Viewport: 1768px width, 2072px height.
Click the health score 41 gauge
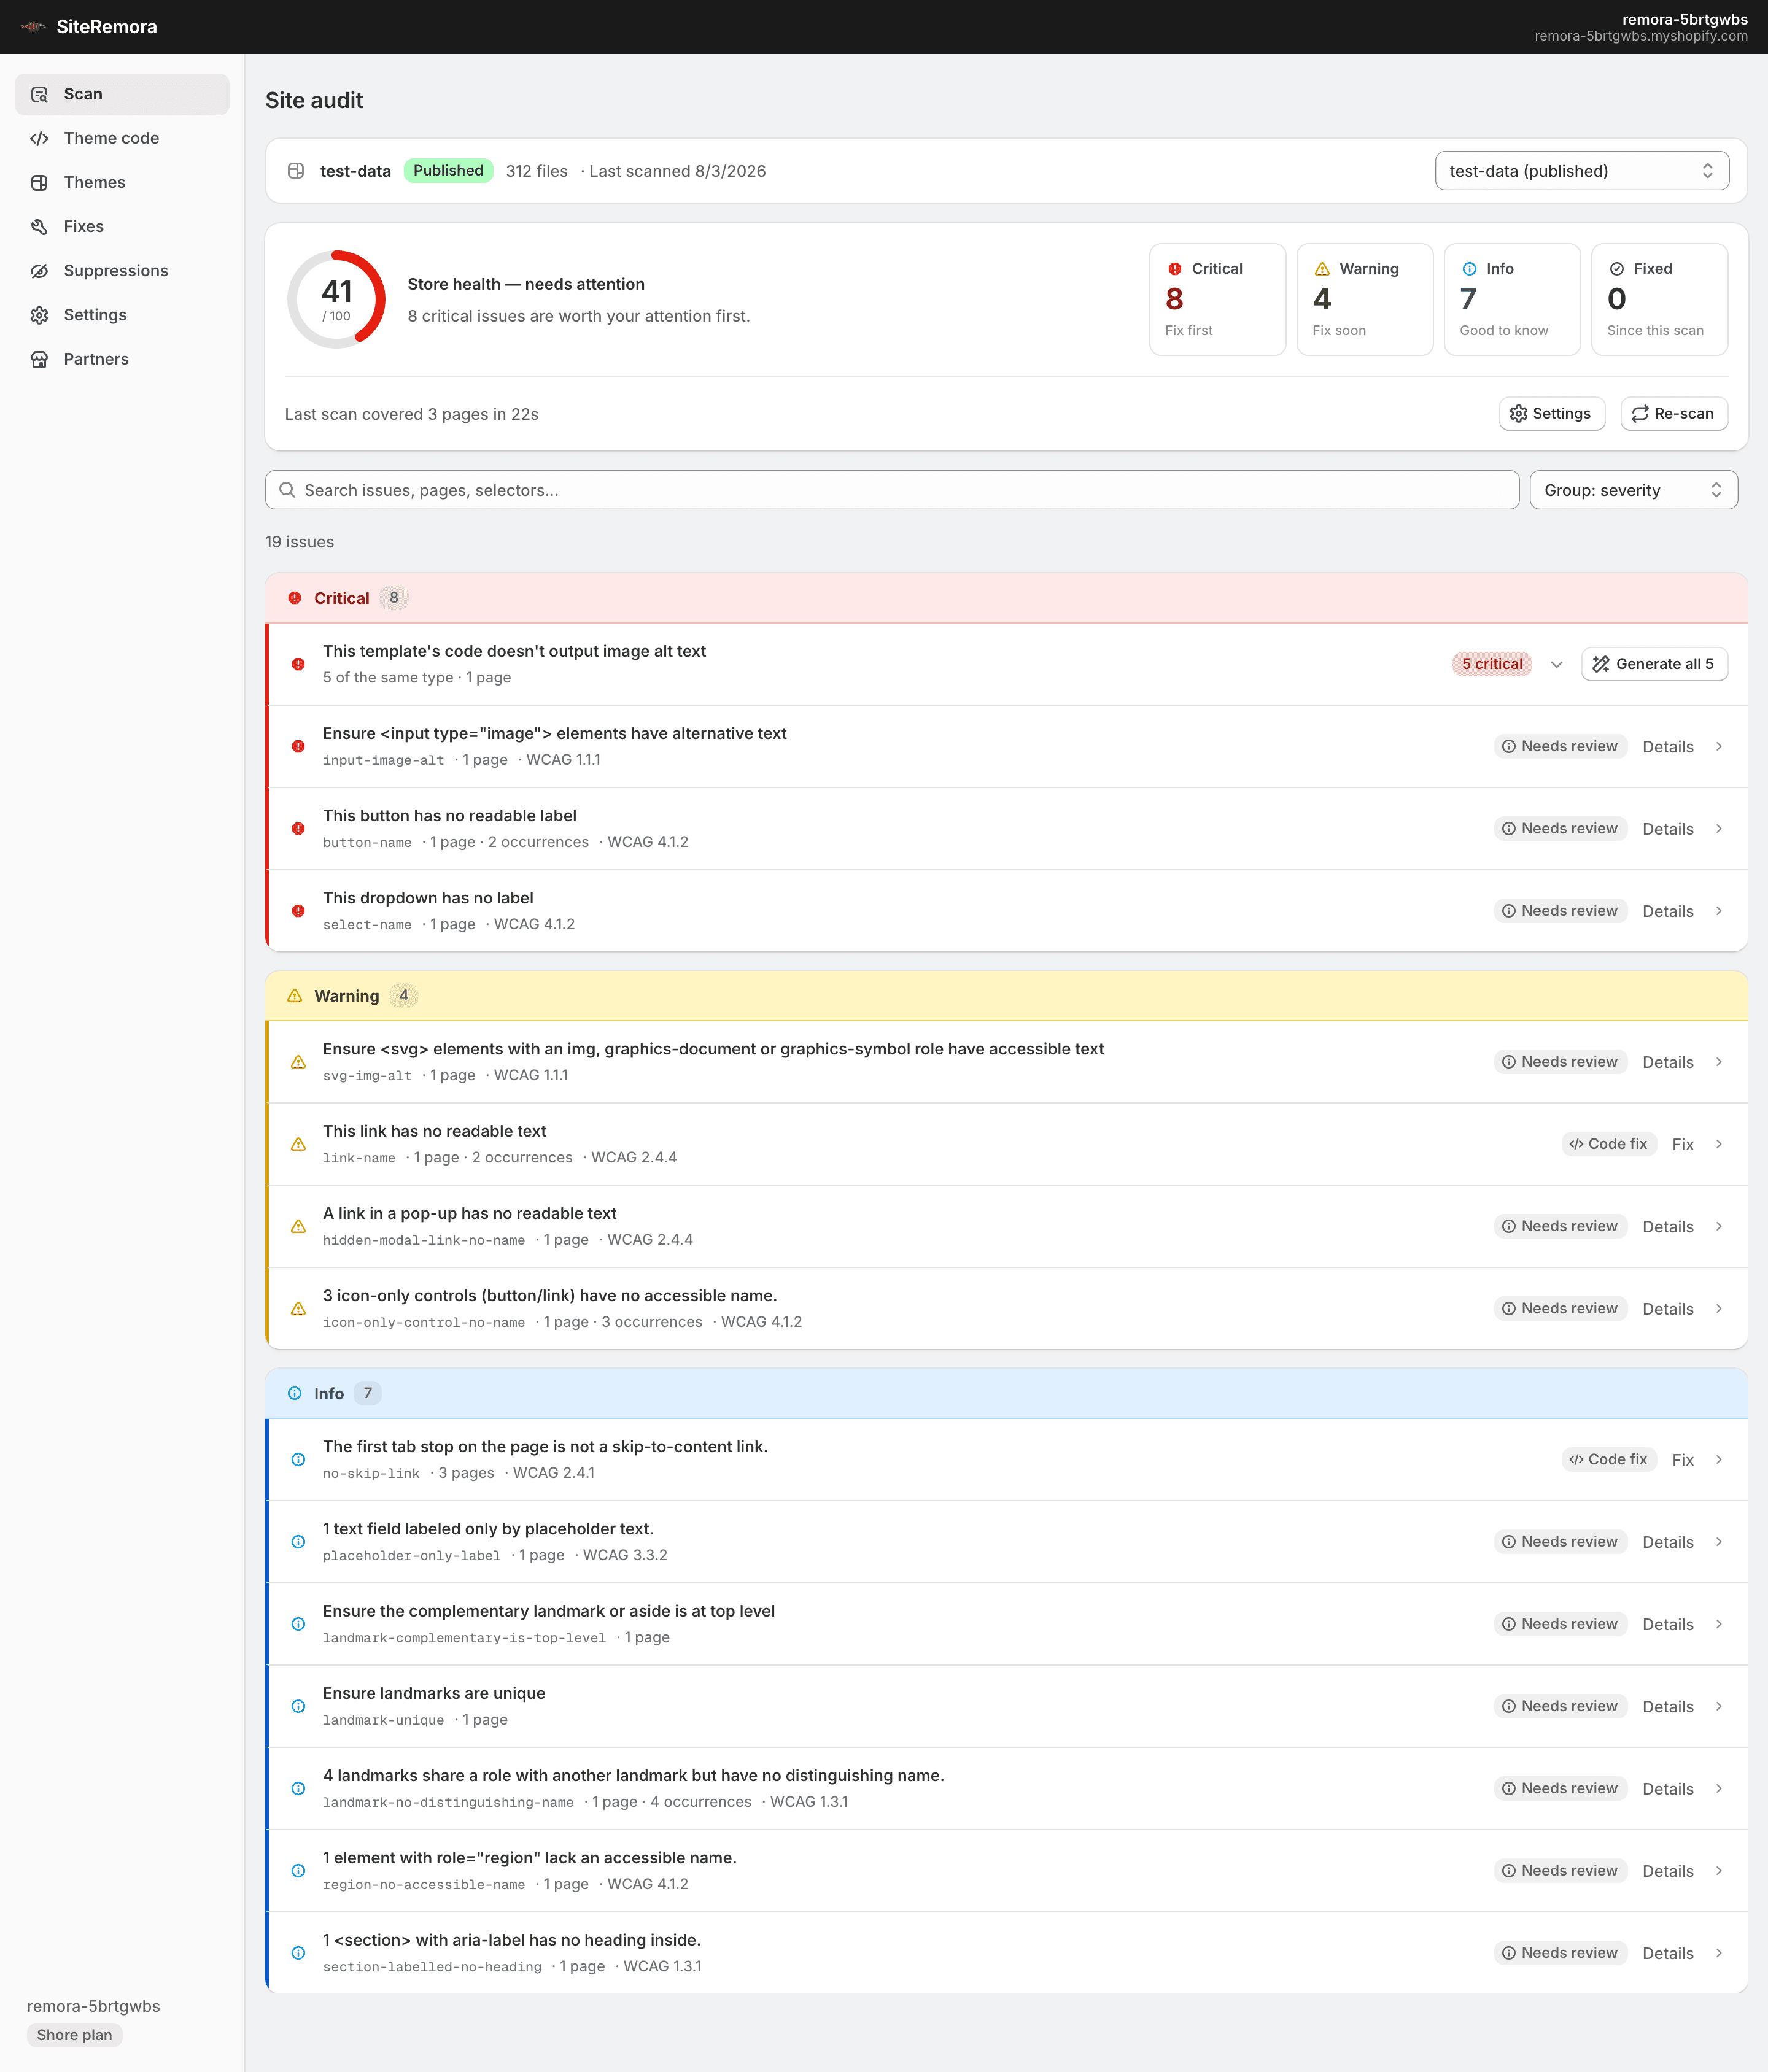pos(336,299)
